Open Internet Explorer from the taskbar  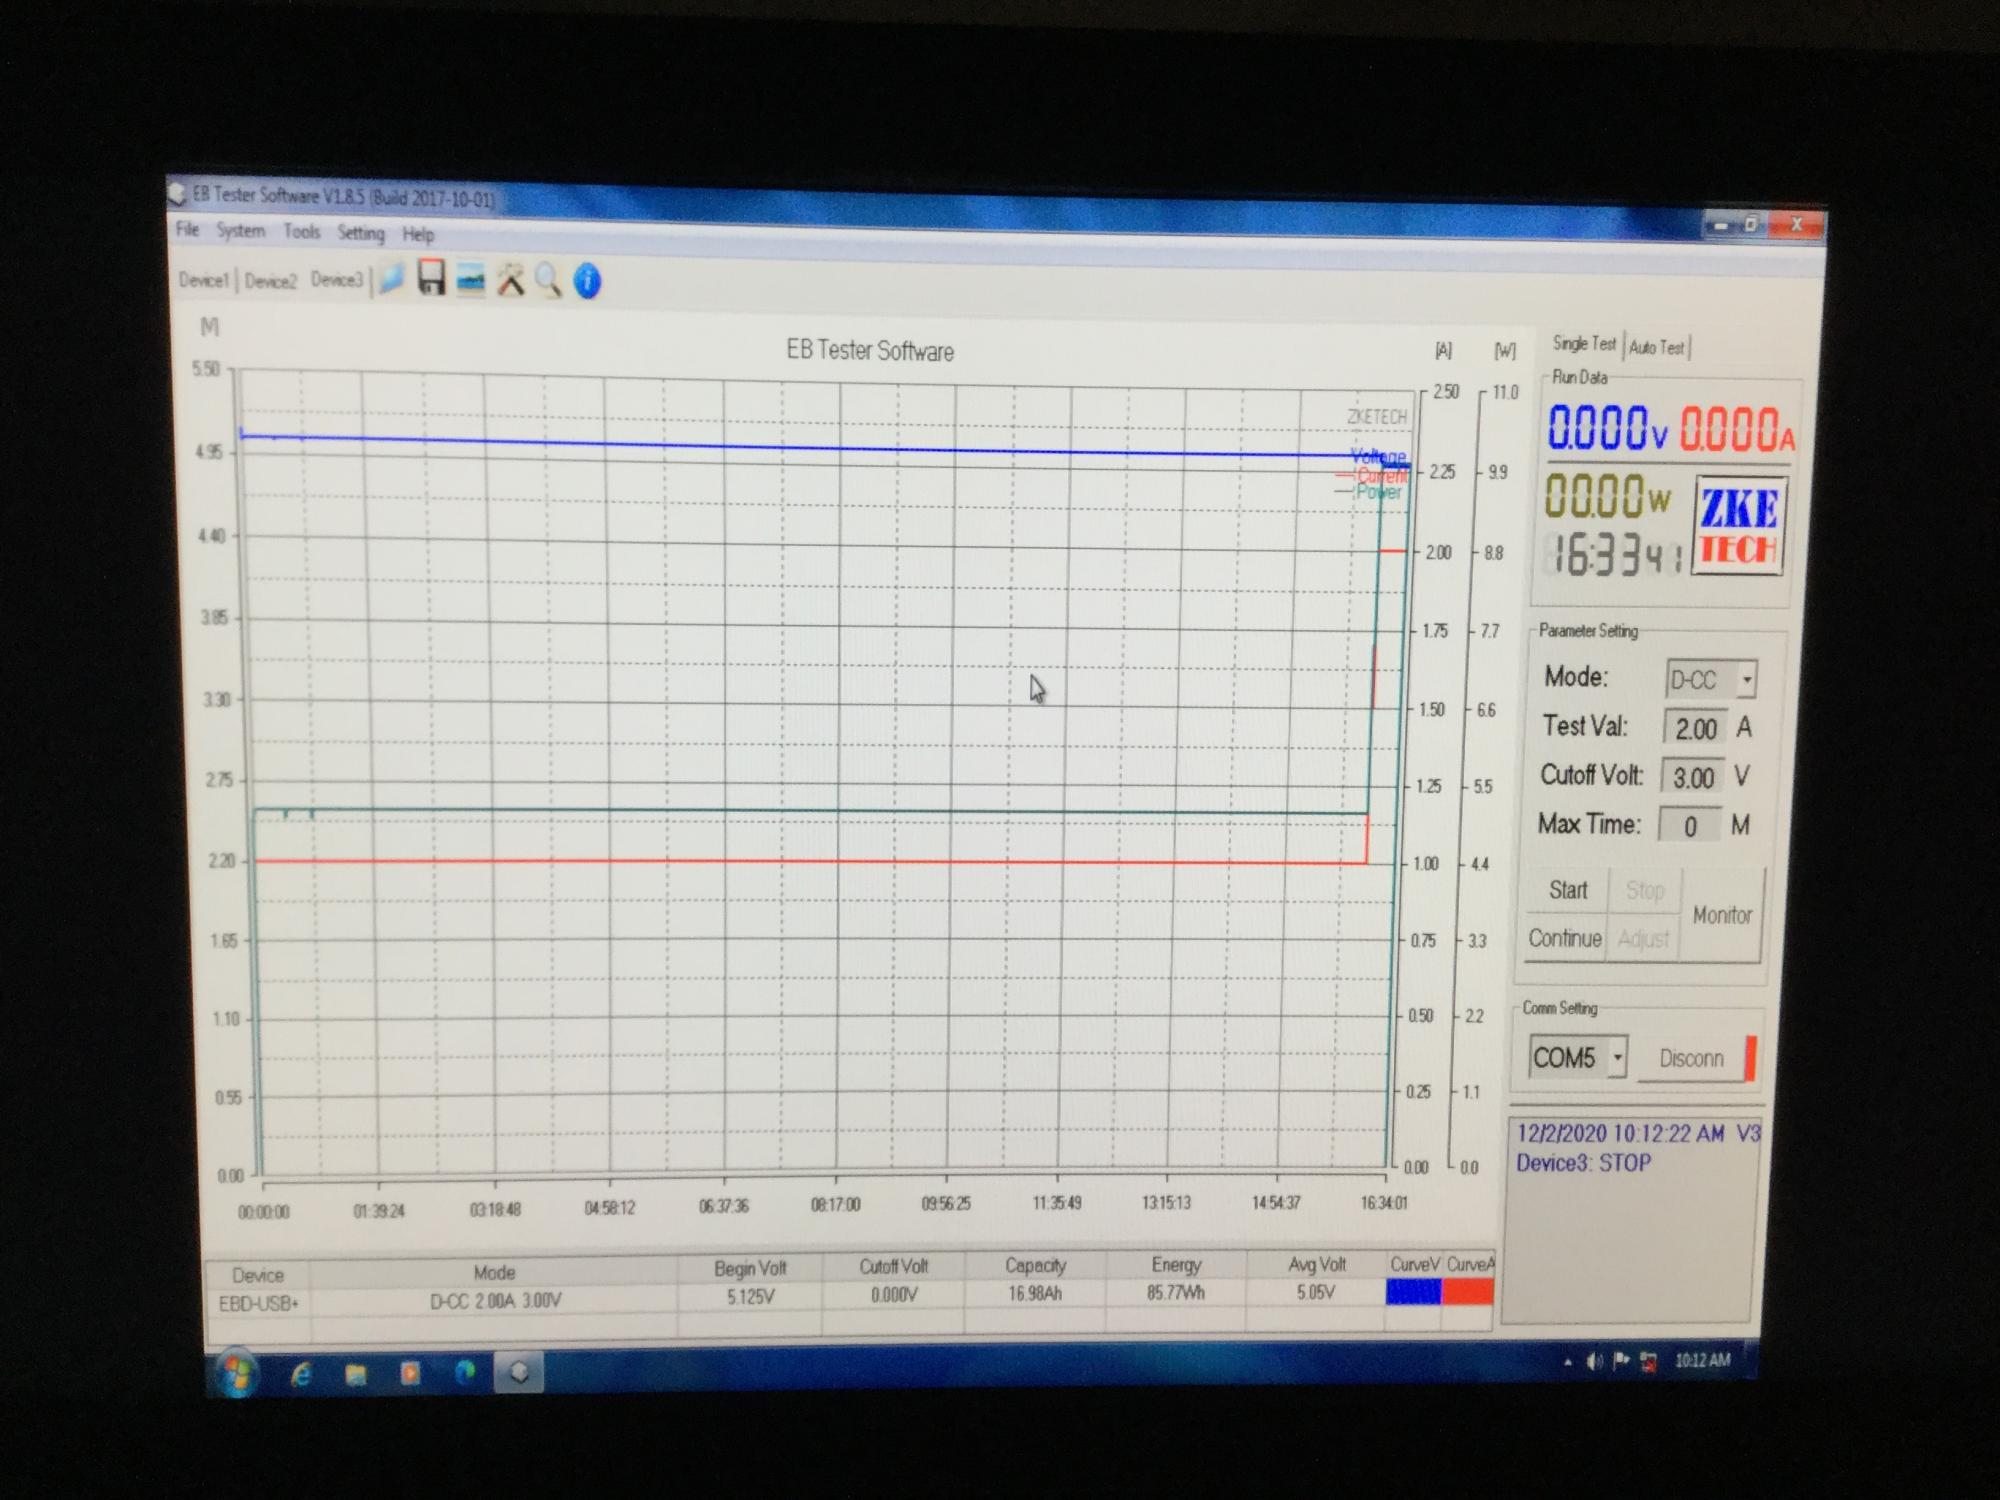300,1375
